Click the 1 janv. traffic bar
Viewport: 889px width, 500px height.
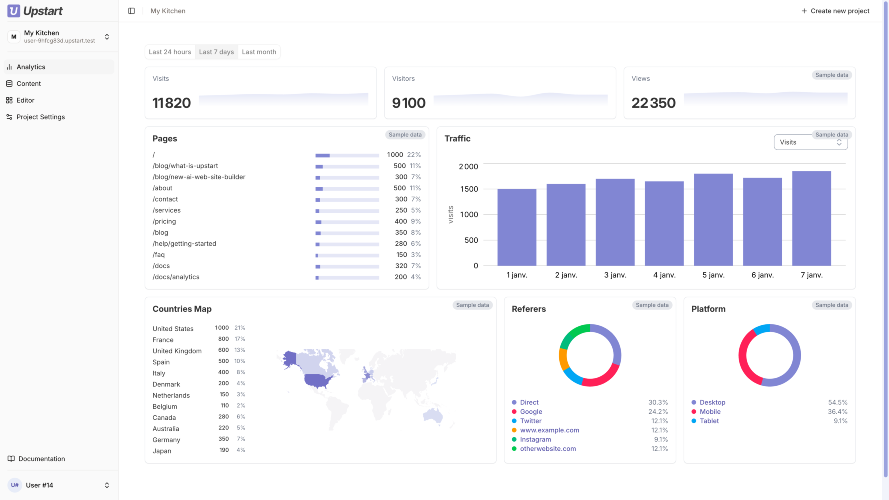(517, 227)
